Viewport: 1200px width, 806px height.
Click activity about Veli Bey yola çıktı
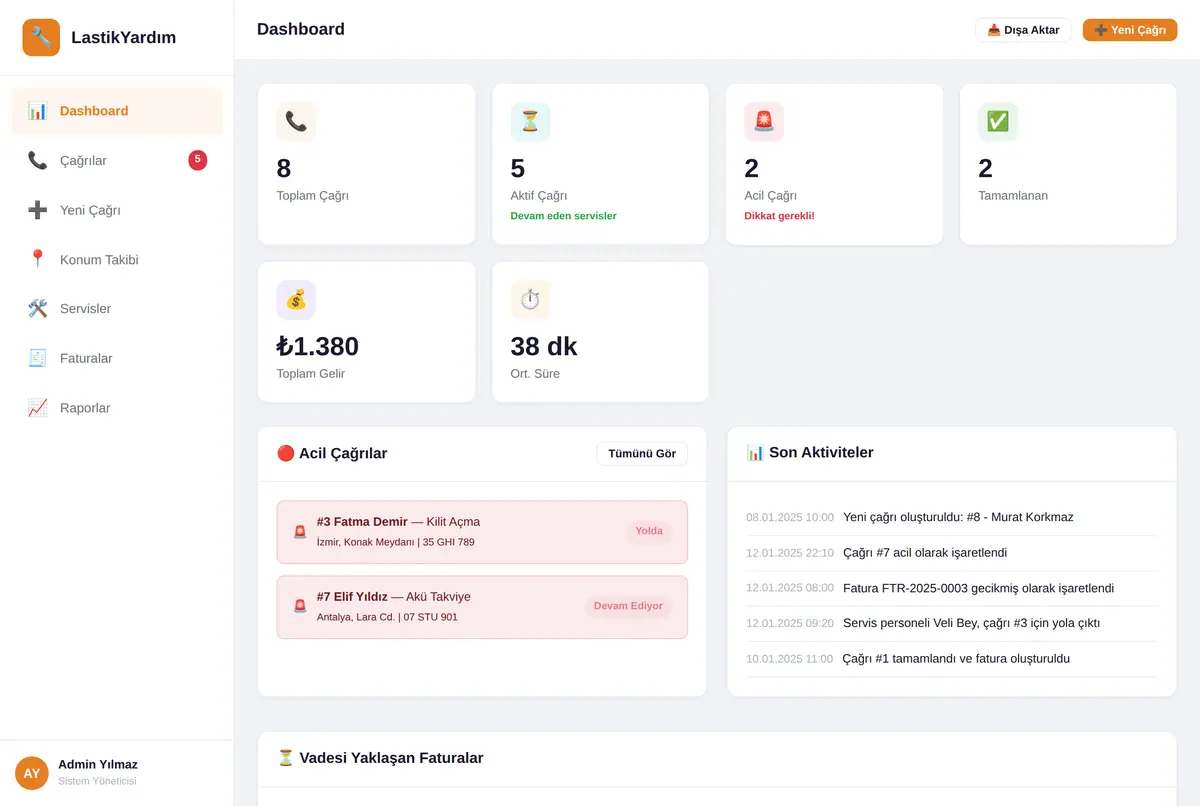(x=971, y=623)
